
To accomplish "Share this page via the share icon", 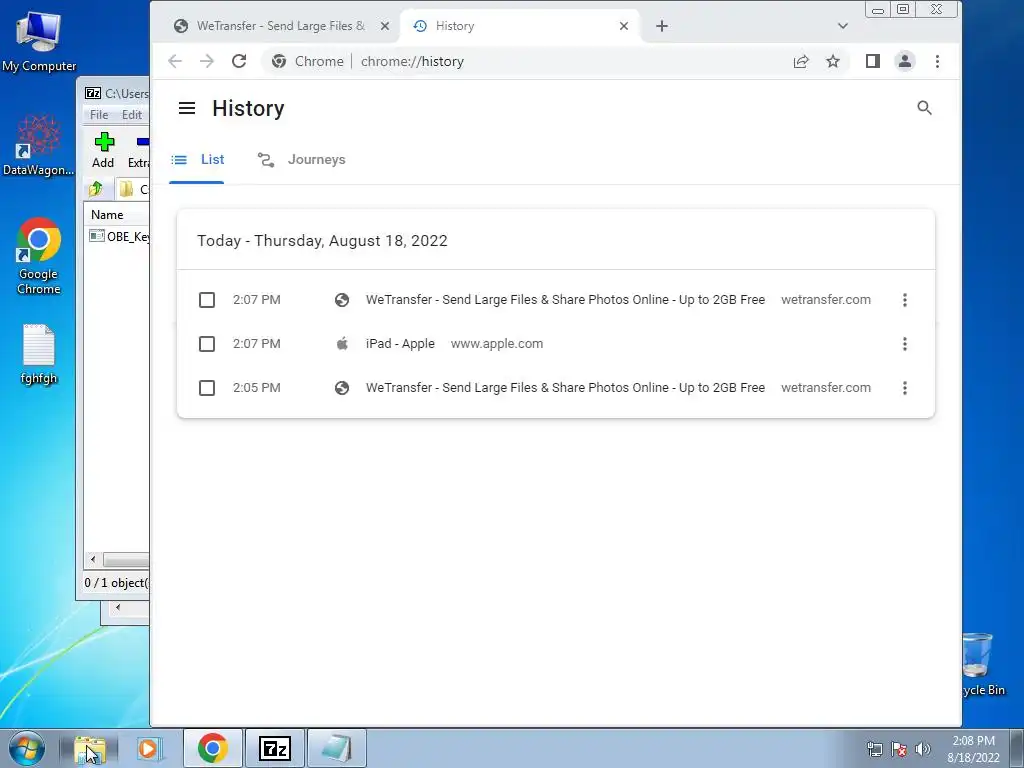I will (x=801, y=61).
